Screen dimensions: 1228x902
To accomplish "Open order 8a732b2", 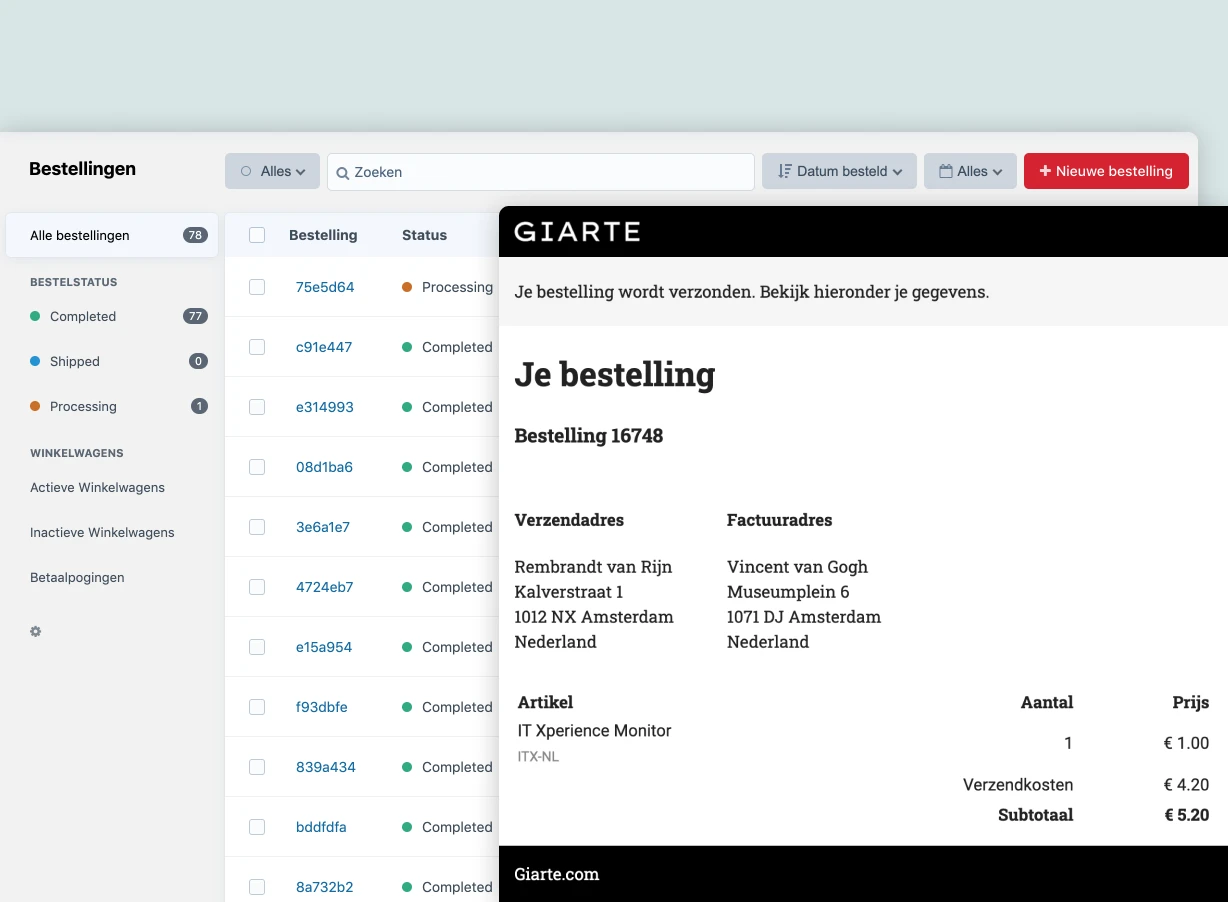I will 324,887.
